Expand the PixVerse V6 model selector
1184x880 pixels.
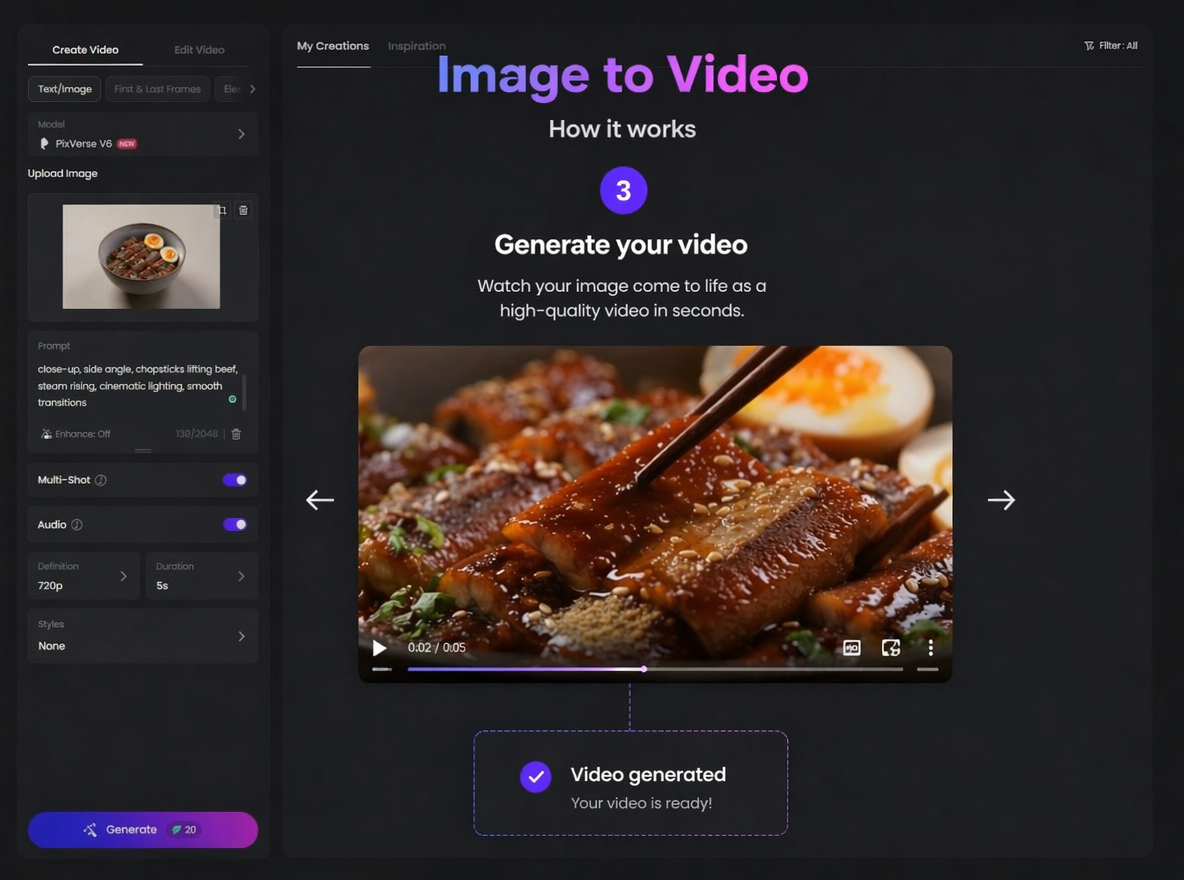pyautogui.click(x=142, y=134)
